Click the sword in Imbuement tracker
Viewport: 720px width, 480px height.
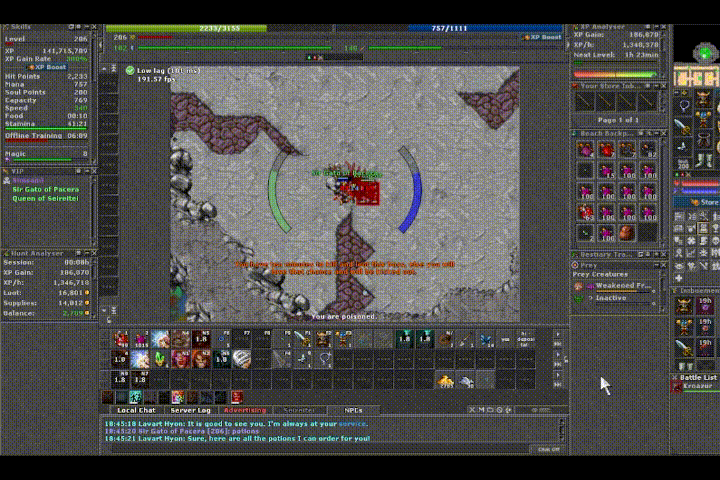click(x=684, y=347)
